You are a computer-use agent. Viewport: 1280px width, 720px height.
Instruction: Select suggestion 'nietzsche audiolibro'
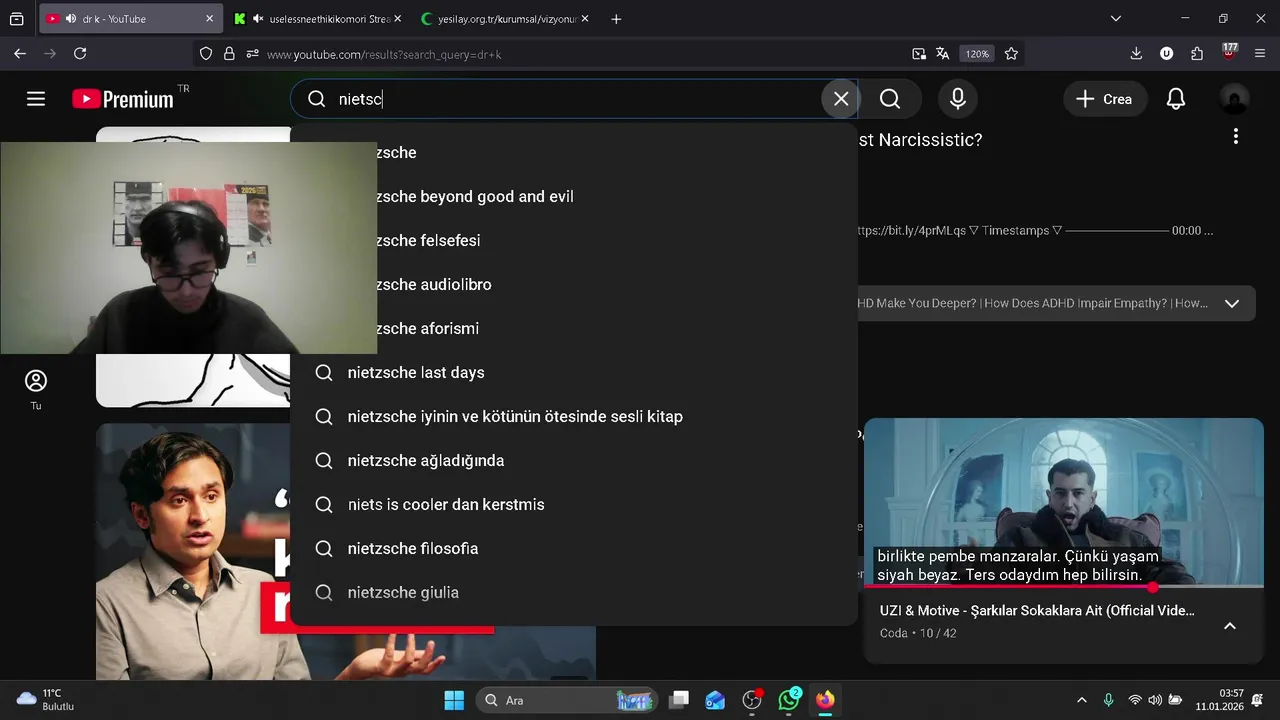[574, 285]
